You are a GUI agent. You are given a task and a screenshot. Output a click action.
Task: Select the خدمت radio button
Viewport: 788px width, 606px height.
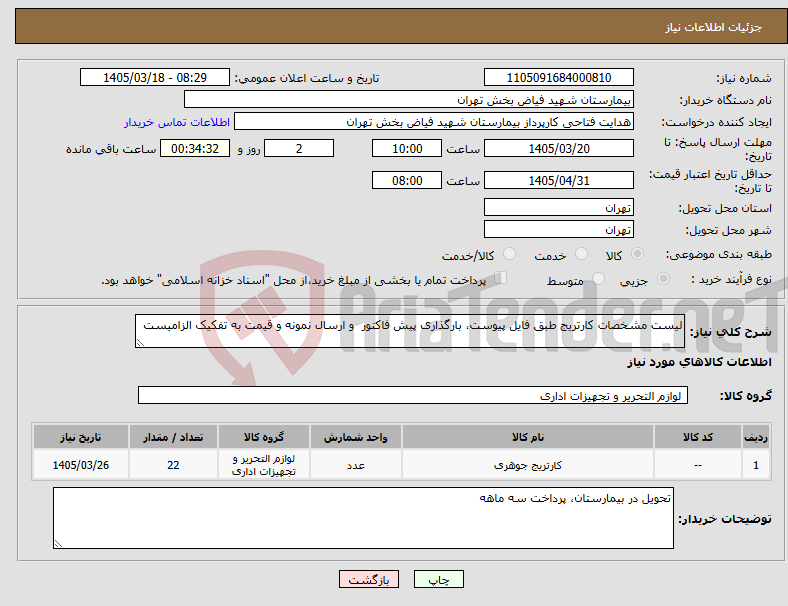click(581, 254)
